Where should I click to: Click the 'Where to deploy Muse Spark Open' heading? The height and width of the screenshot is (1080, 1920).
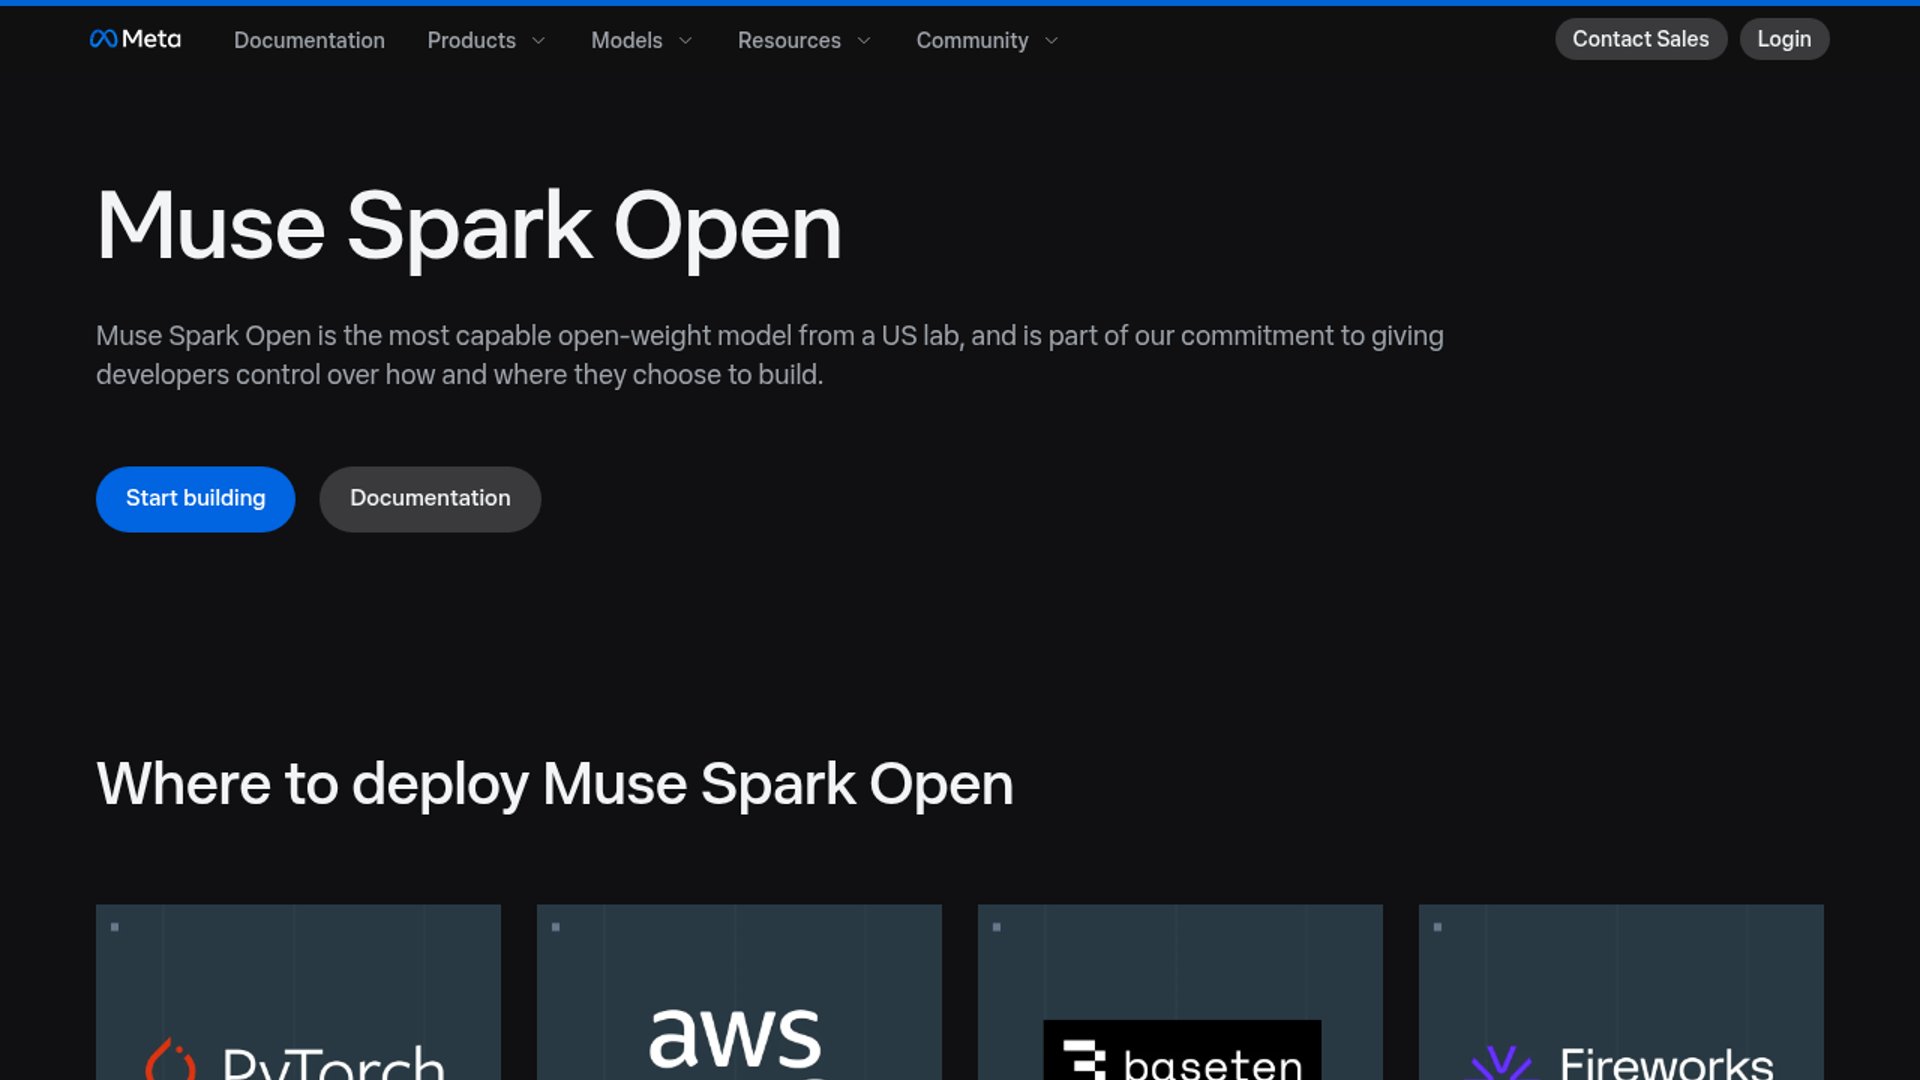tap(555, 784)
